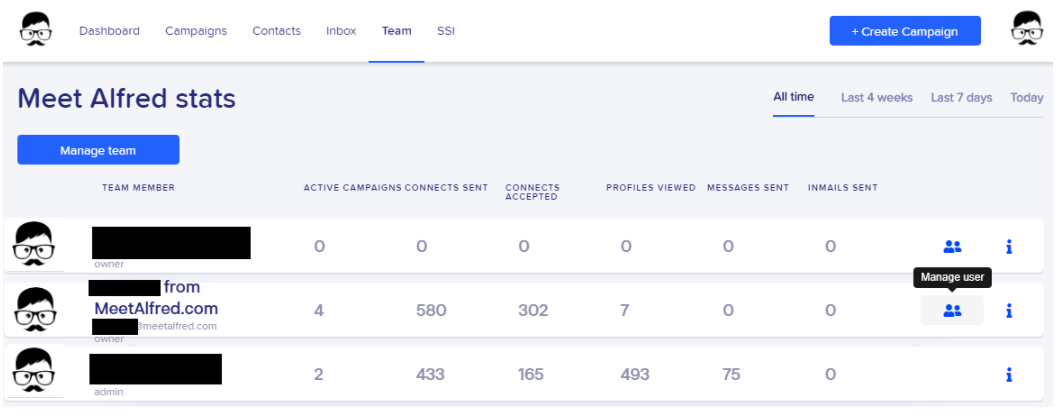Click the 493 profiles viewed value
This screenshot has width=1056, height=413.
[x=634, y=374]
